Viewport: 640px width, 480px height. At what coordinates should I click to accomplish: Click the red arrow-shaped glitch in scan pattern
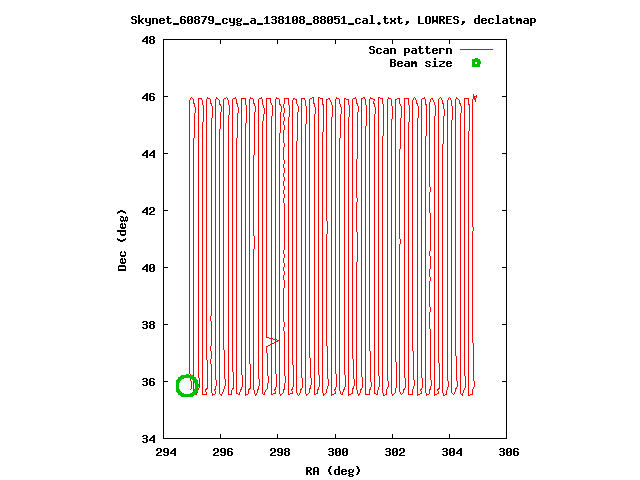(x=272, y=341)
